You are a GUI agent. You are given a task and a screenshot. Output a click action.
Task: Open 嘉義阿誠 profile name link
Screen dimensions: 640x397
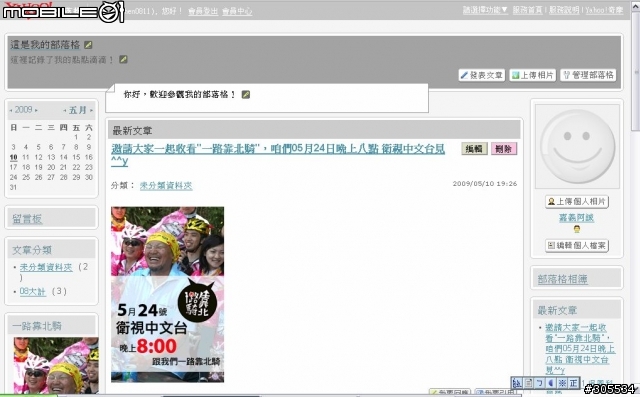(576, 218)
